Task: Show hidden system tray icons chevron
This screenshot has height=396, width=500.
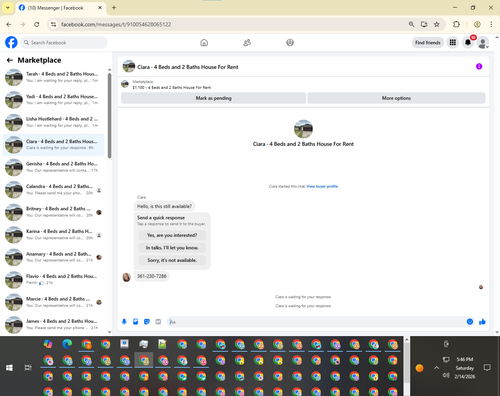Action: [436, 368]
